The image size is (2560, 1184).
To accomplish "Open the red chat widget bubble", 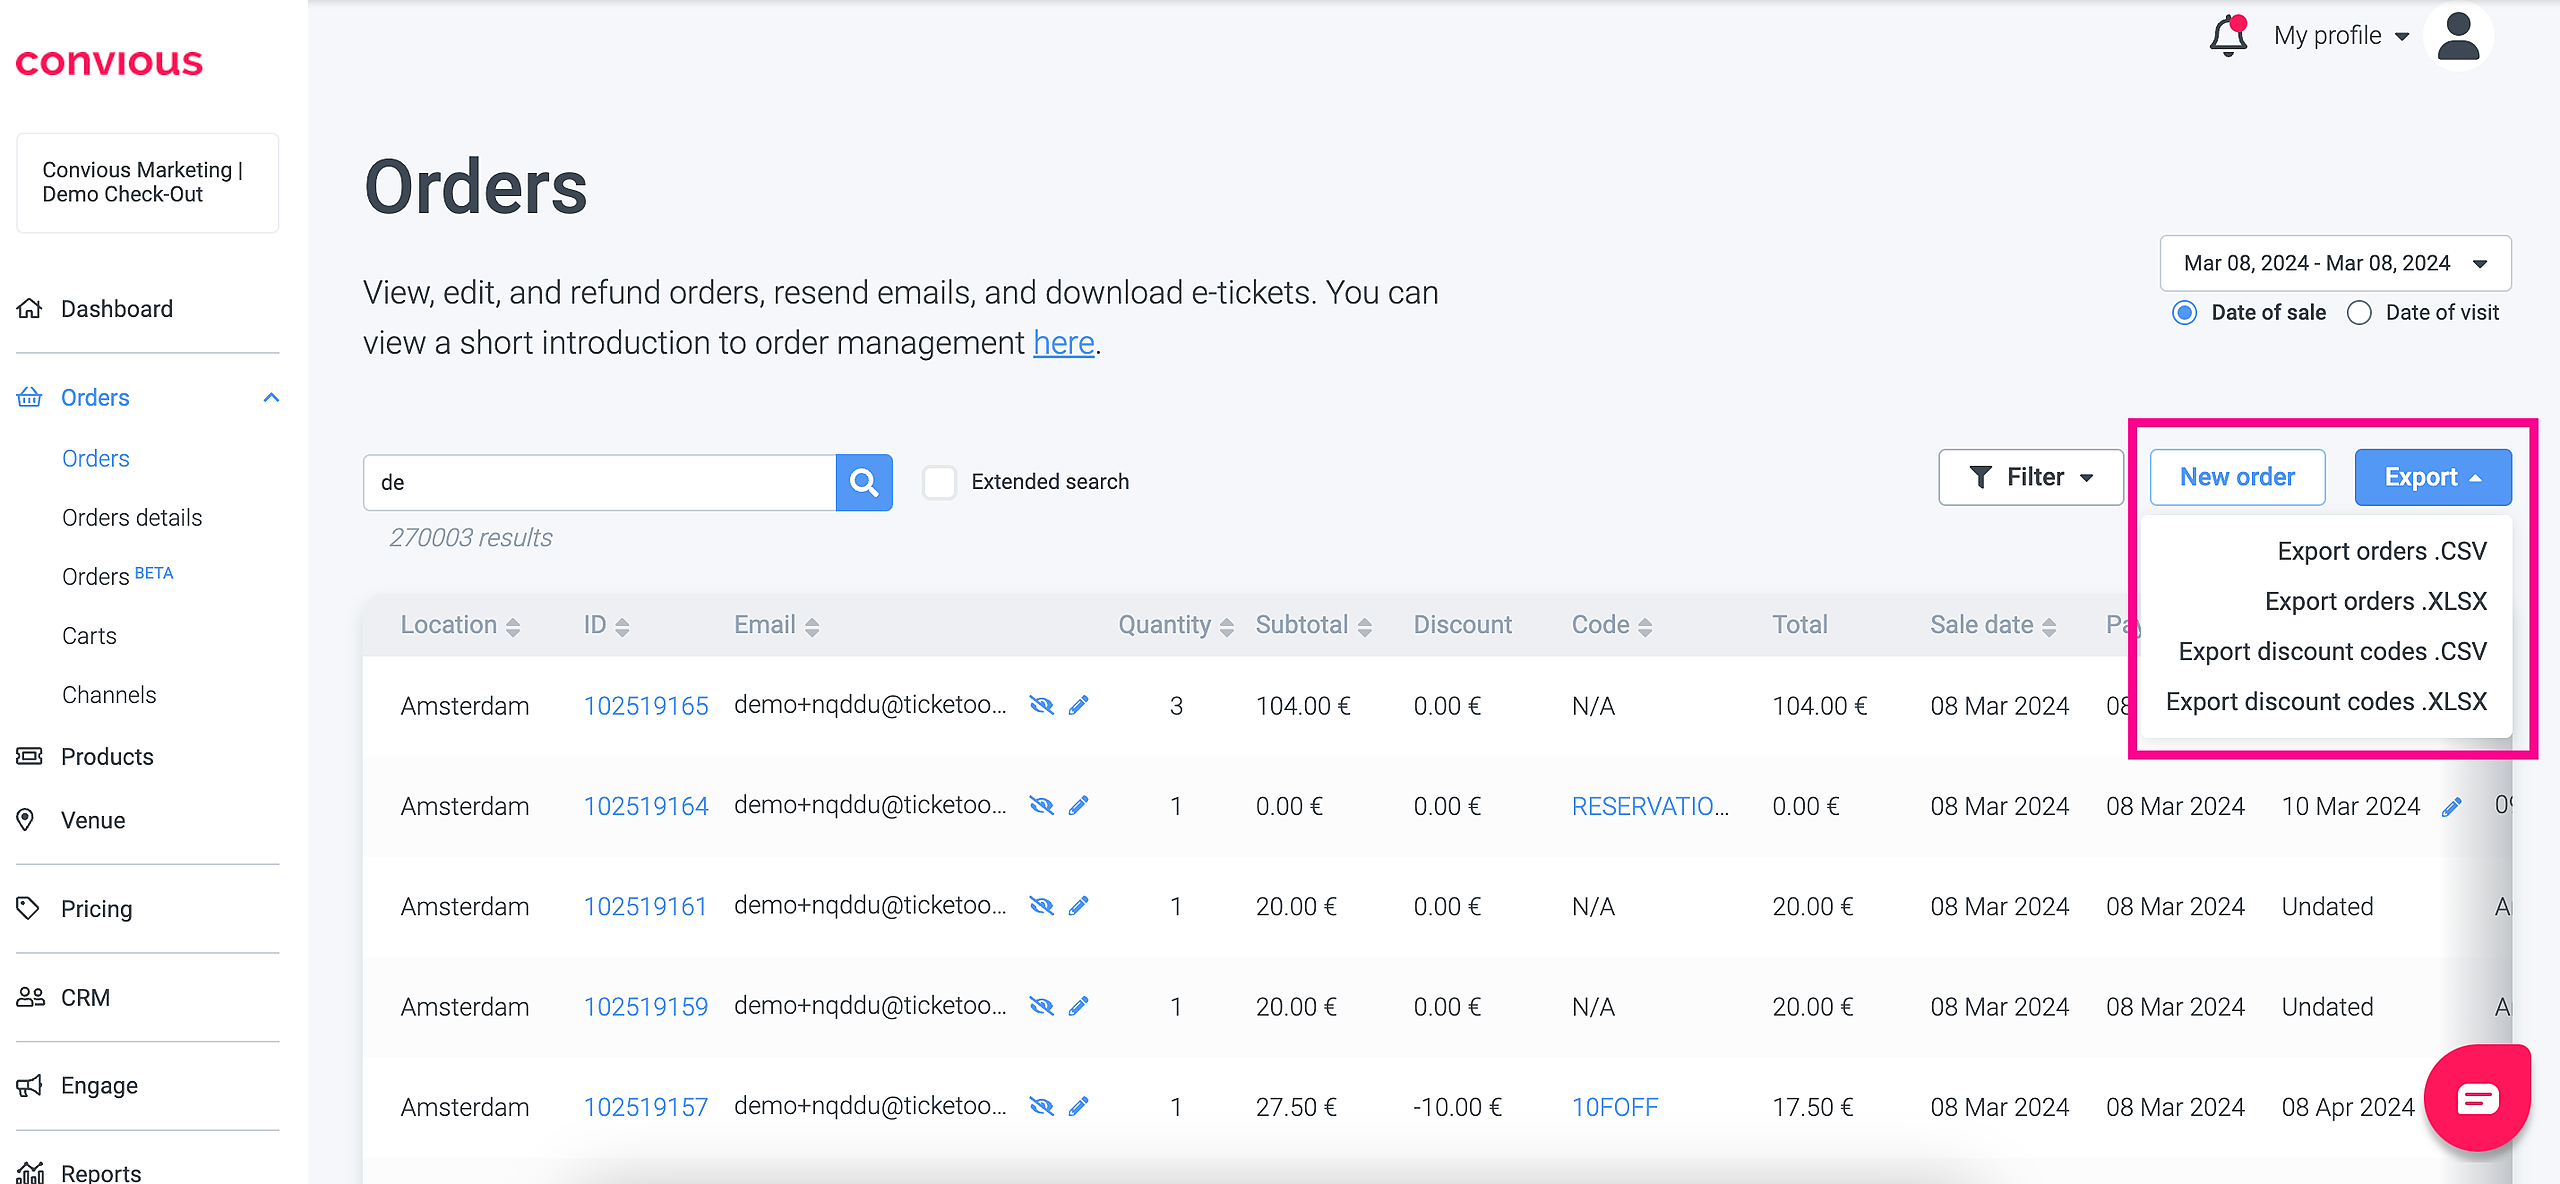I will click(2477, 1098).
